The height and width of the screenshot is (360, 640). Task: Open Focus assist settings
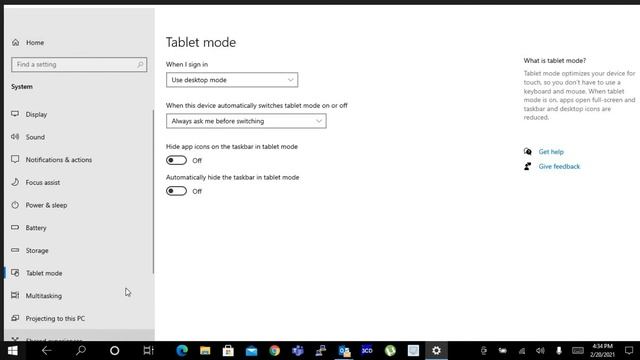(x=43, y=182)
